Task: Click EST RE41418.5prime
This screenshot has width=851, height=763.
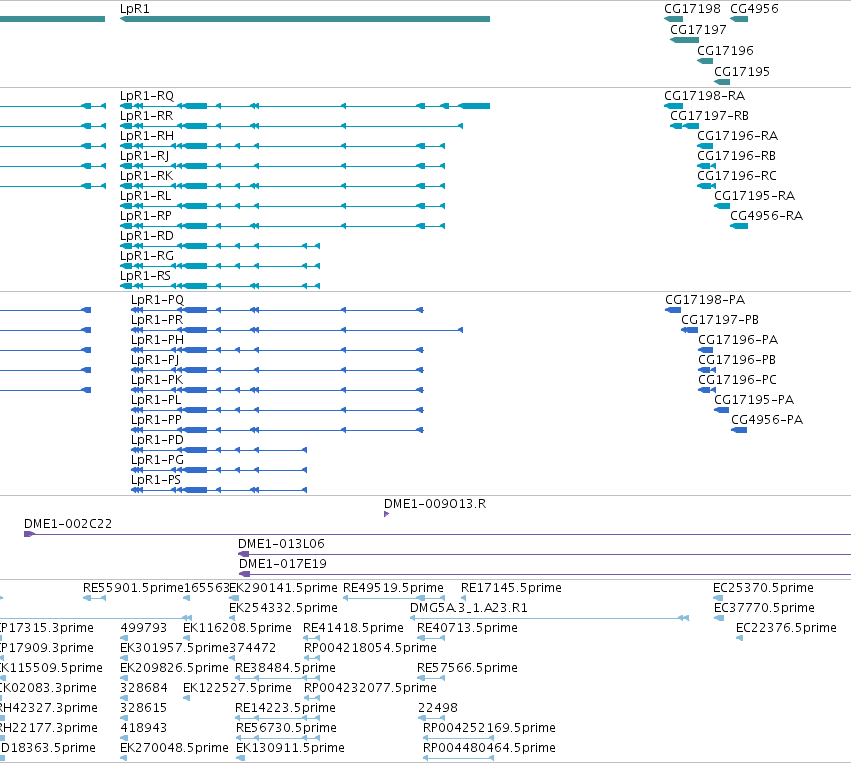Action: click(312, 638)
